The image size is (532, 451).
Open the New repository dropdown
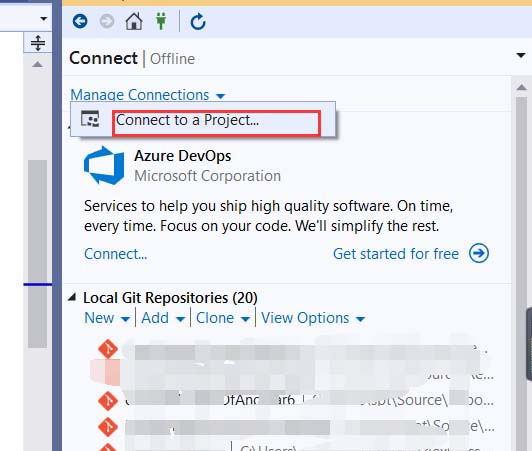tap(107, 318)
